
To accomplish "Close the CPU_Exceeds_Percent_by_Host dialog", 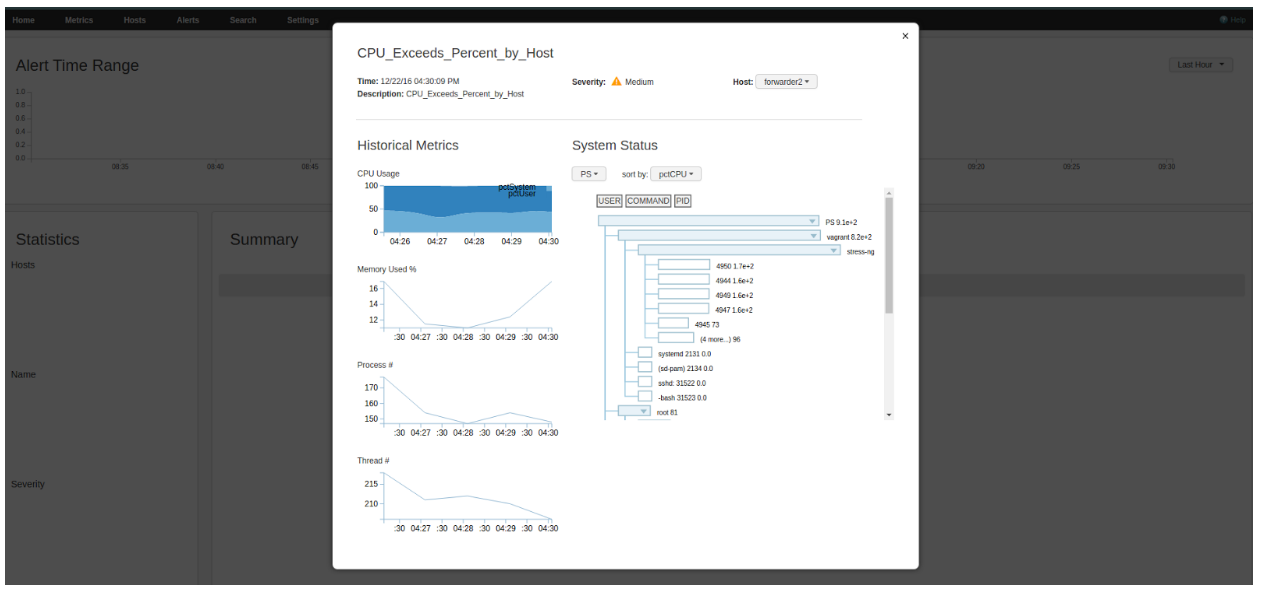I will pyautogui.click(x=905, y=36).
